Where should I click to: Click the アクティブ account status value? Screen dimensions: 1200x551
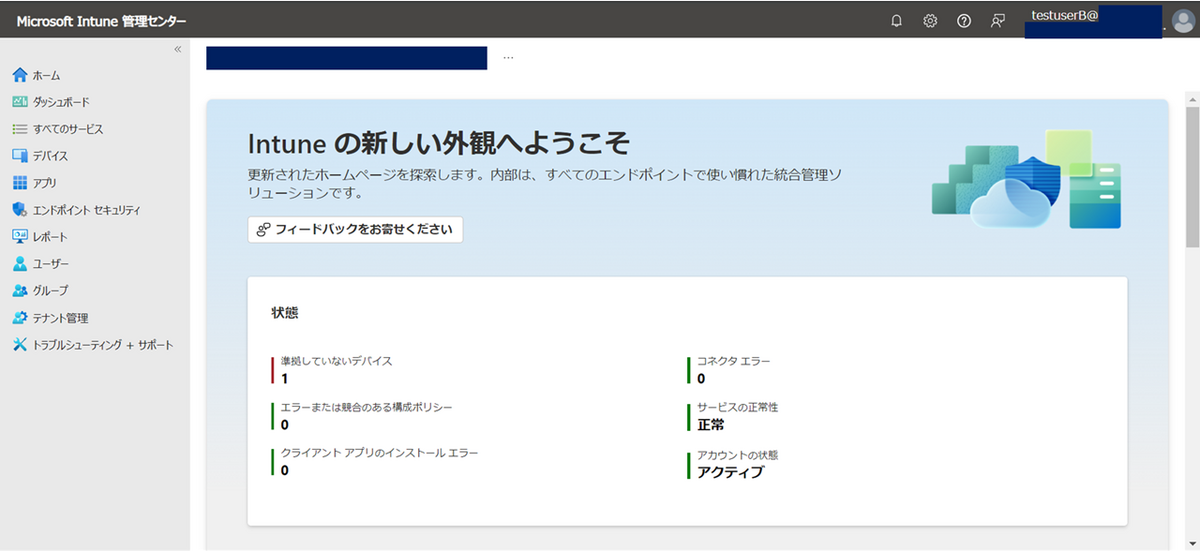point(730,472)
